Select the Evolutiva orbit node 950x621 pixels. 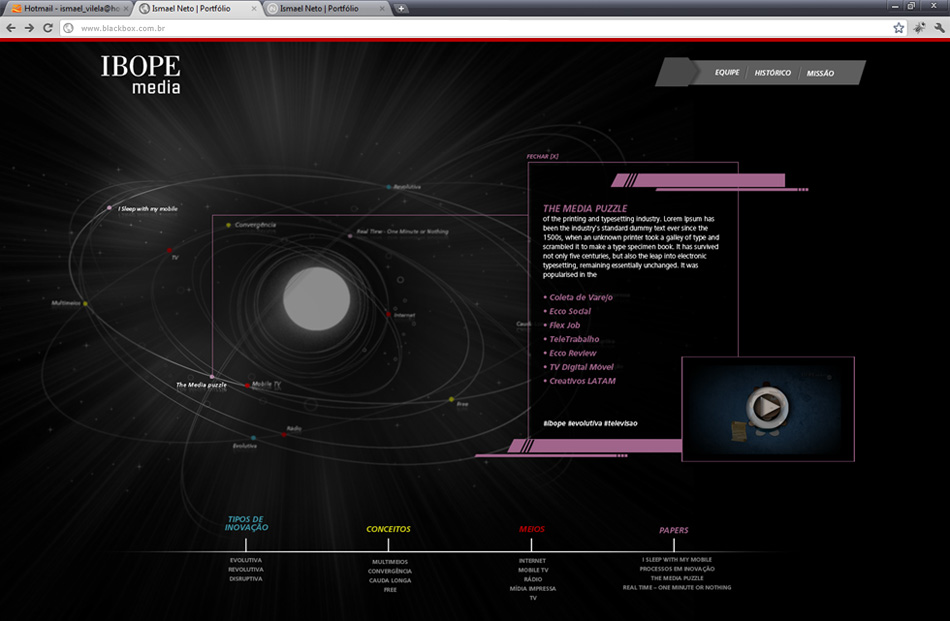click(x=245, y=443)
